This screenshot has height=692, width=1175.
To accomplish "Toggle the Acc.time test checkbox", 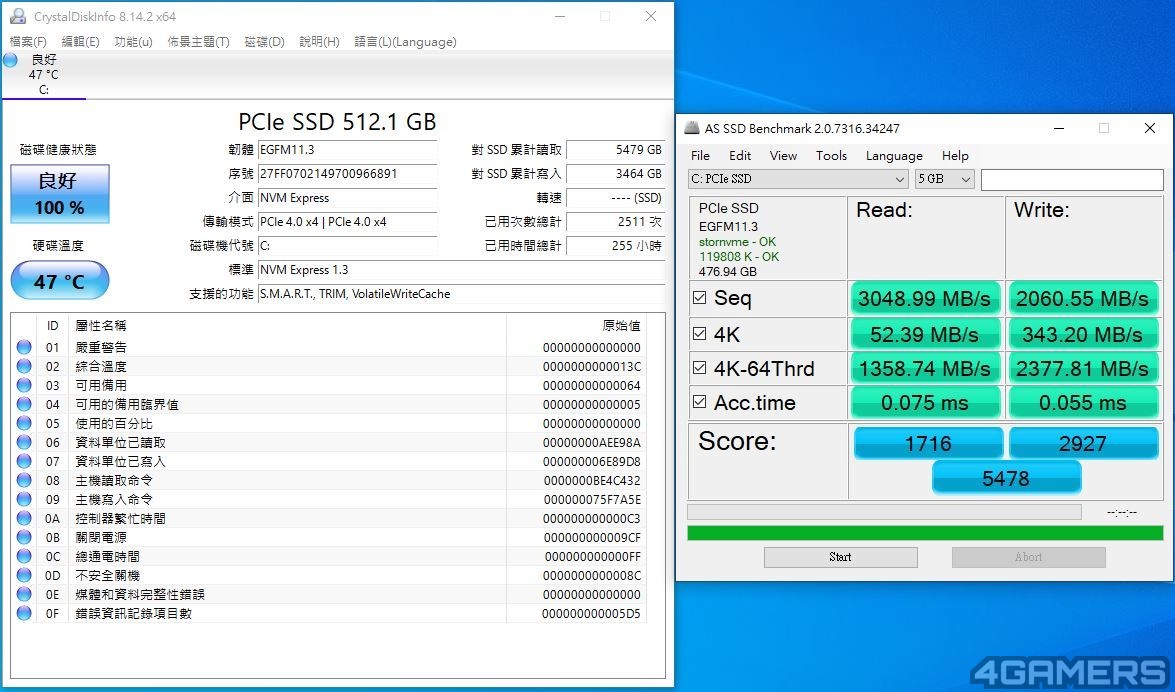I will point(700,402).
